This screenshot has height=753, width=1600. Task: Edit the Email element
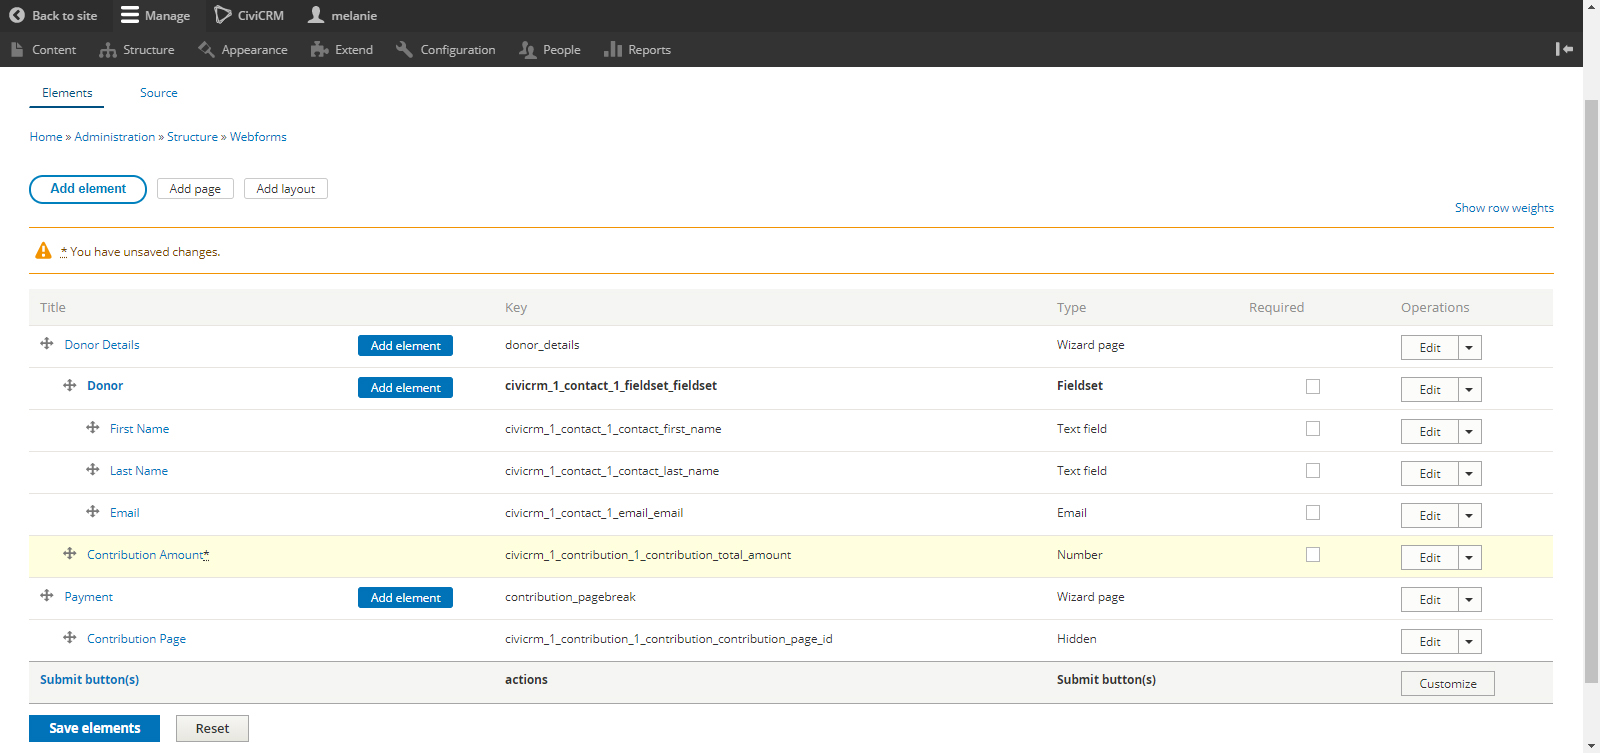coord(1429,516)
